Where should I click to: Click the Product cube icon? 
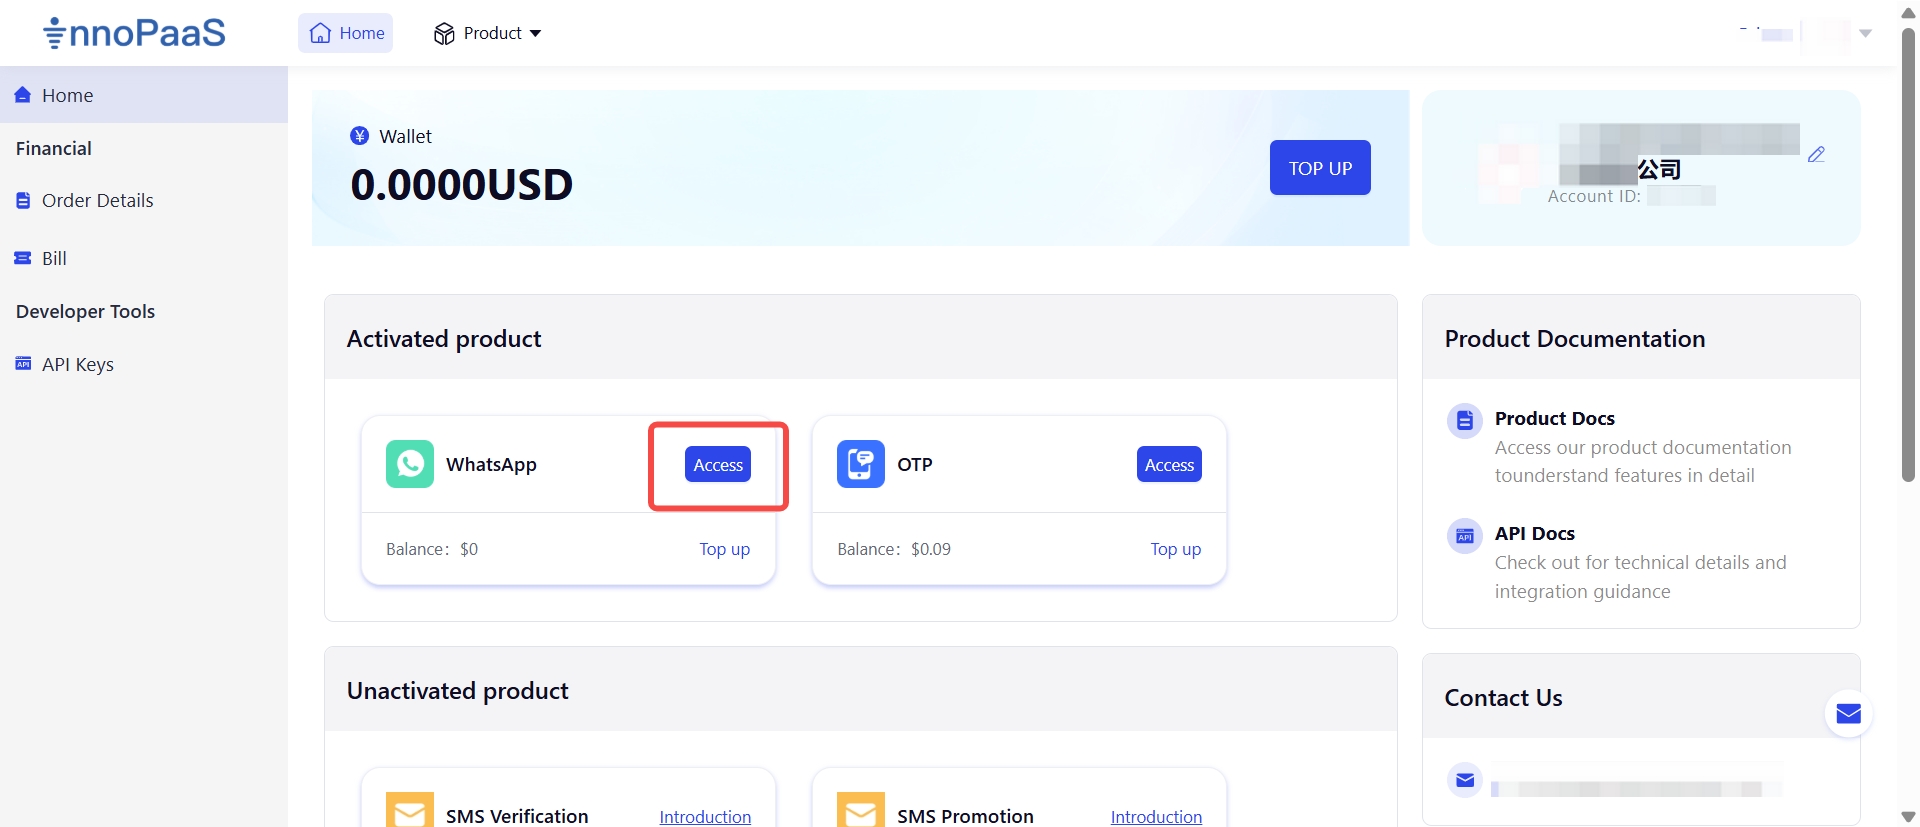click(444, 34)
